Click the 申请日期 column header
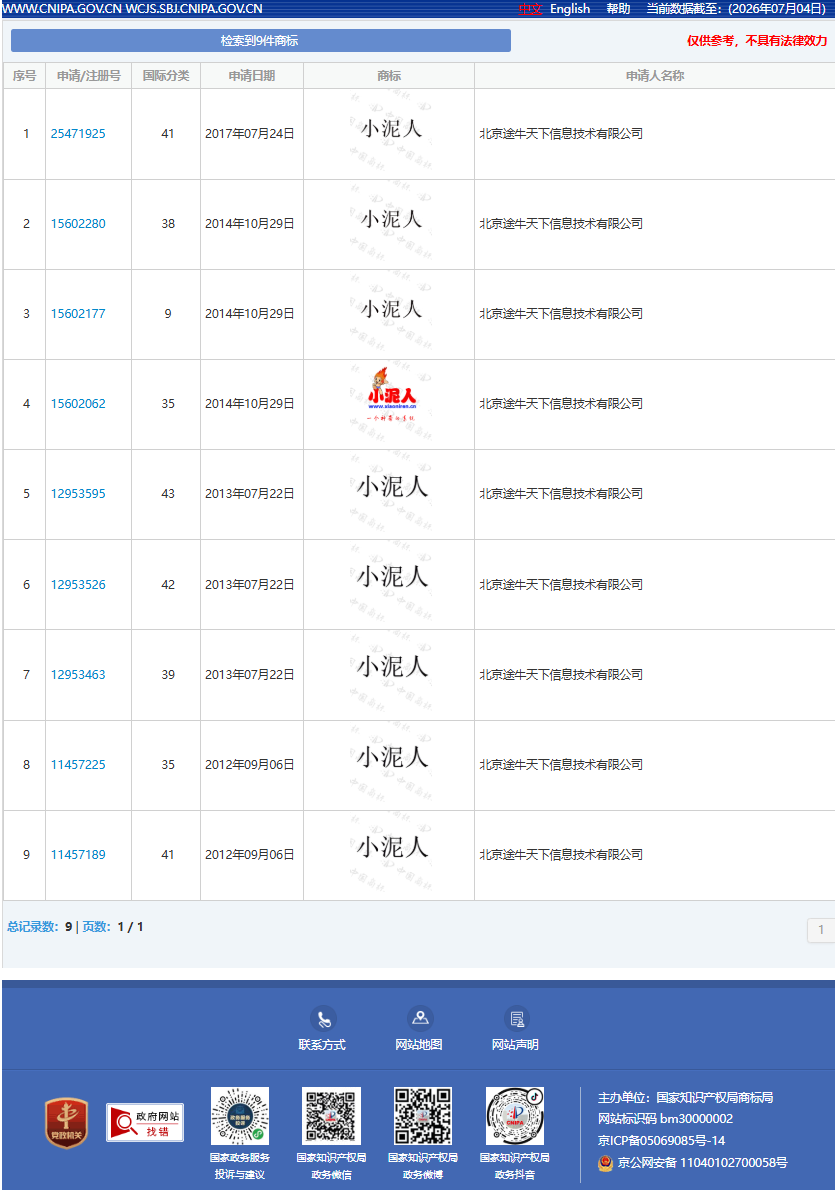 [x=251, y=76]
